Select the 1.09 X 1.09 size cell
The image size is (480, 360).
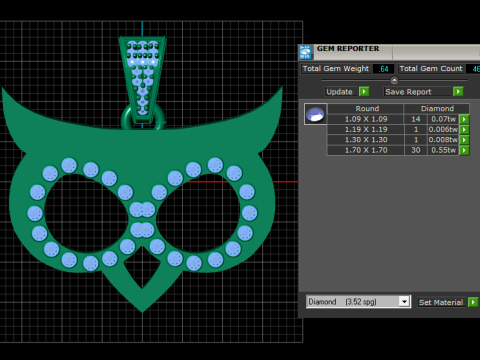pyautogui.click(x=366, y=119)
